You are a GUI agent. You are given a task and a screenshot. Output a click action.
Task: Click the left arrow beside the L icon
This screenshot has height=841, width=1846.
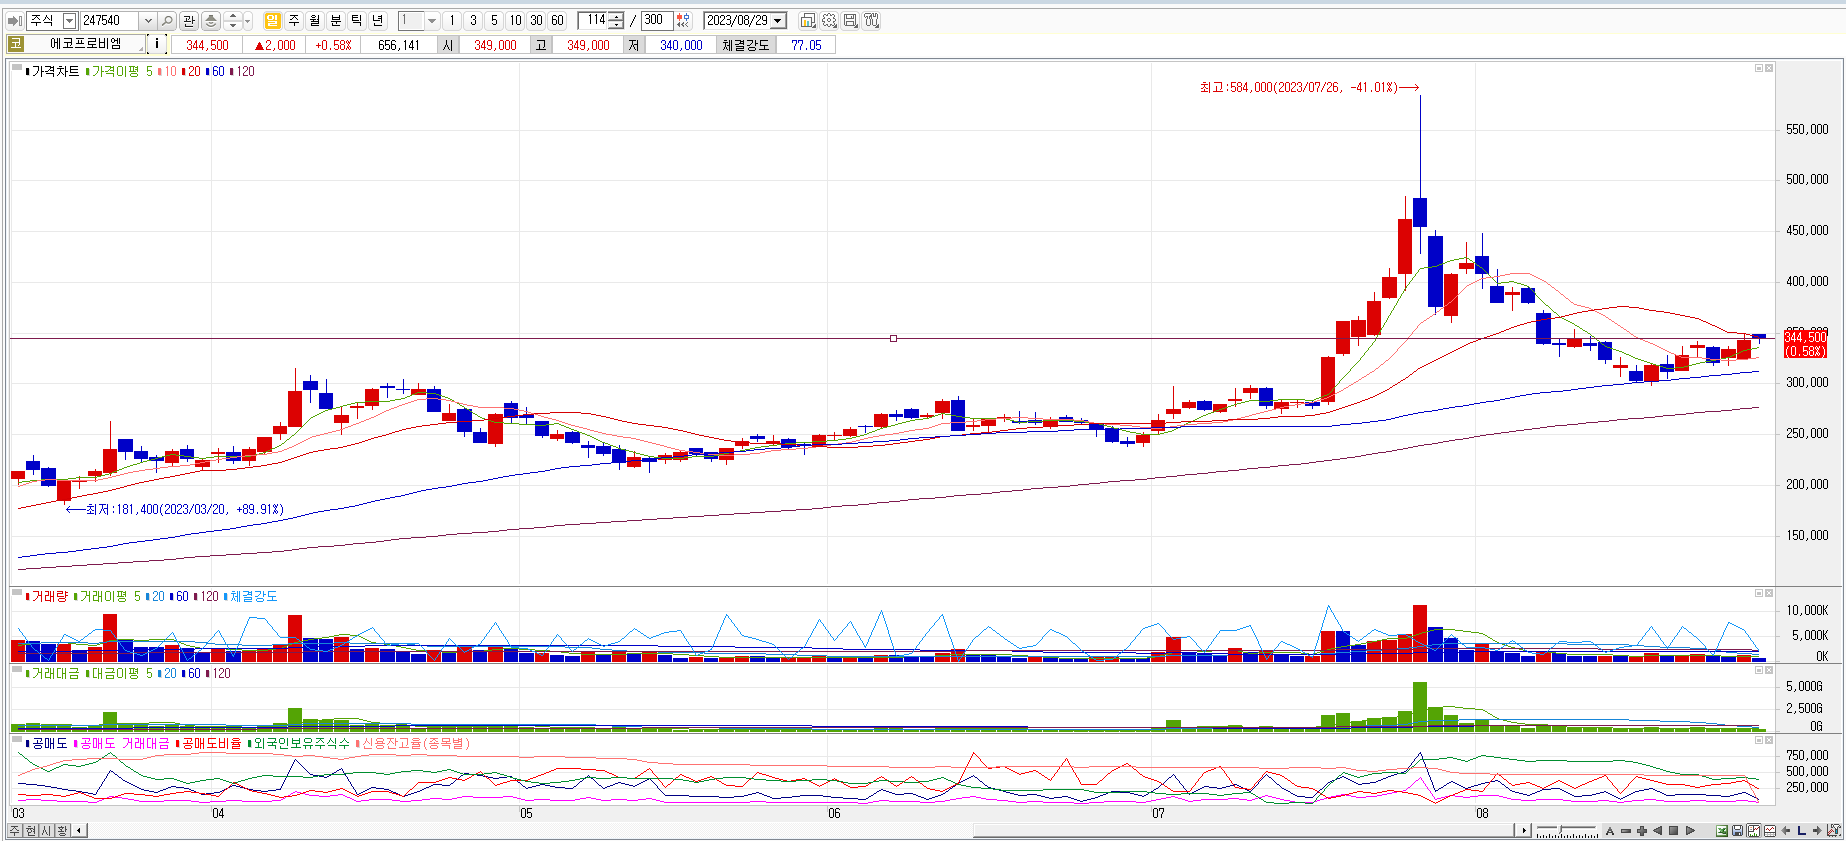[x=1786, y=830]
